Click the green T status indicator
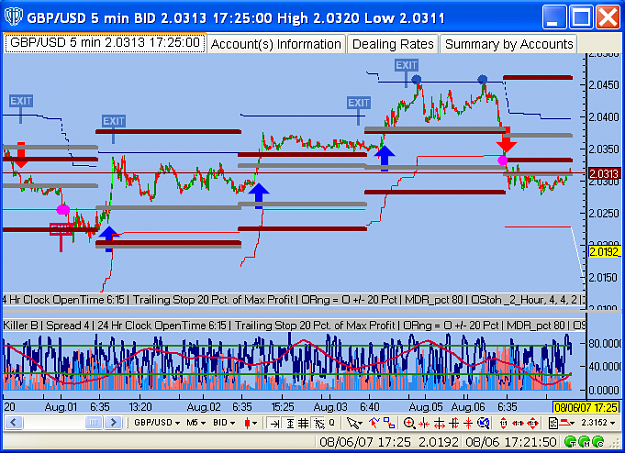This screenshot has width=625, height=453. (x=570, y=442)
